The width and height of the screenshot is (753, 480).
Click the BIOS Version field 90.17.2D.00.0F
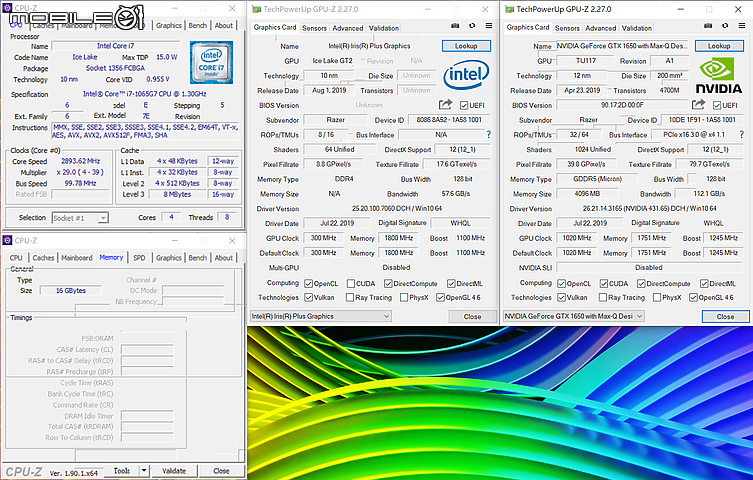(x=622, y=105)
